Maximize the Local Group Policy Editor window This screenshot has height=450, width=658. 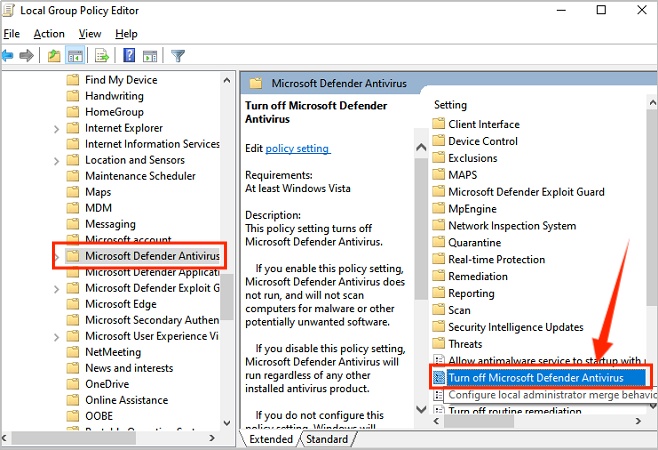(x=601, y=10)
